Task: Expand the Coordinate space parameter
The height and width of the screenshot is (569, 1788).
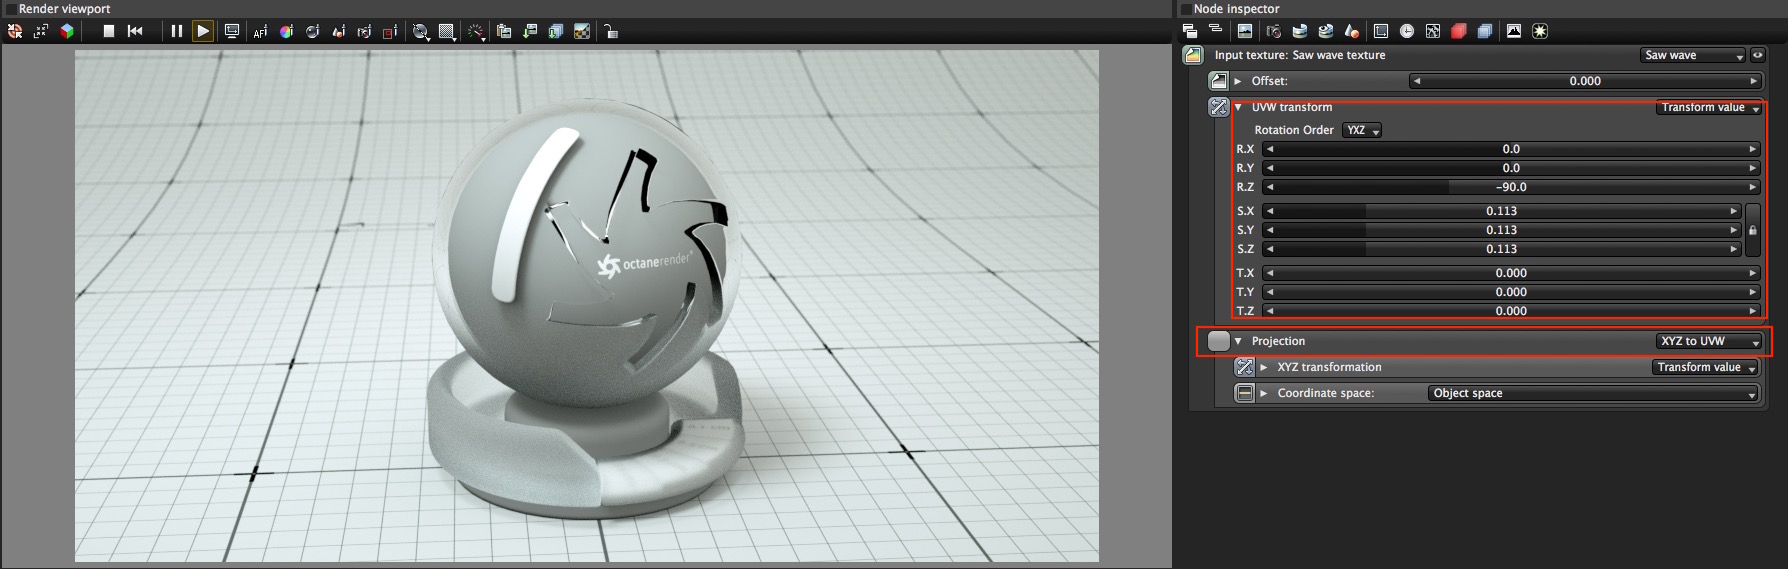Action: click(x=1264, y=393)
